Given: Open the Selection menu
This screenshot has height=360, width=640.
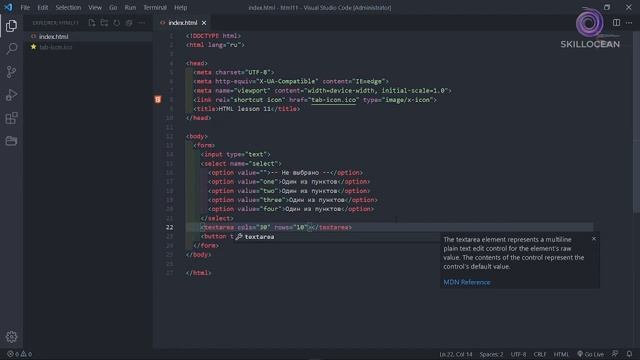Looking at the screenshot, I should click(x=68, y=7).
